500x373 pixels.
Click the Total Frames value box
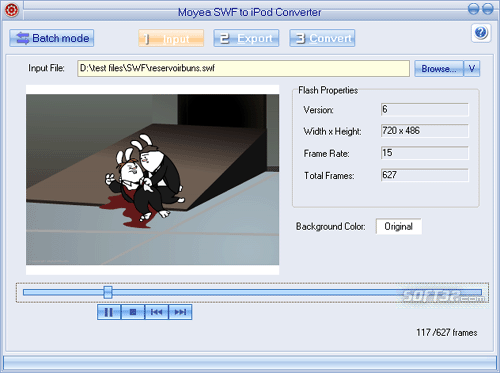point(425,175)
